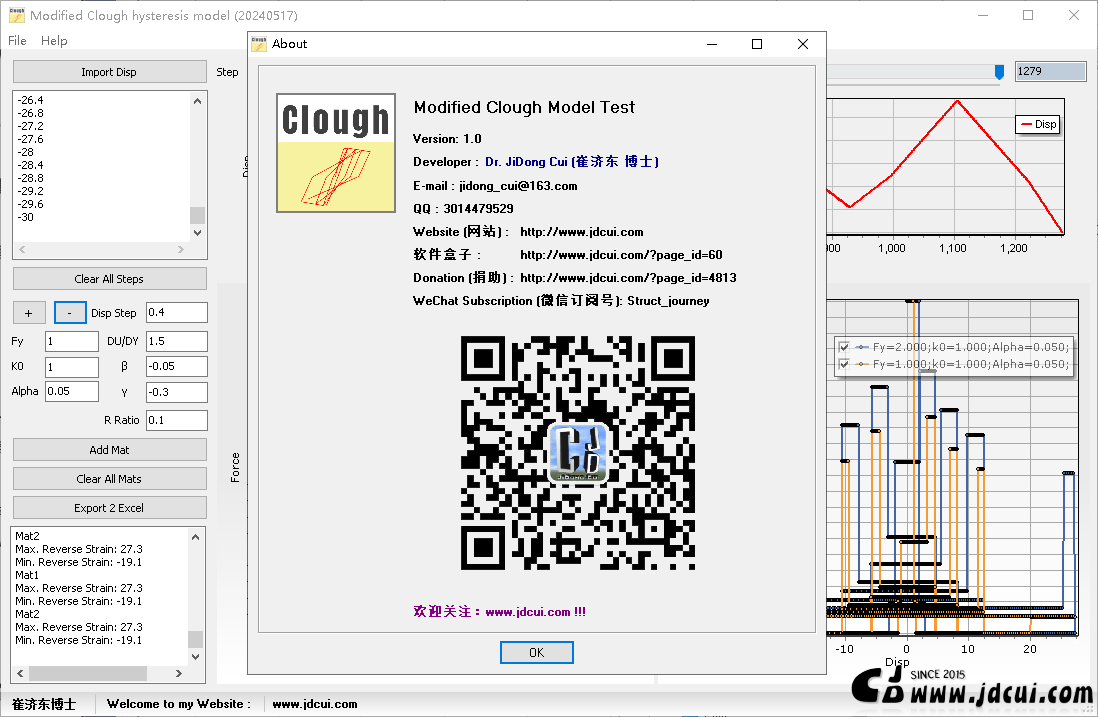
Task: Toggle Fy=1.000 series checkbox in legend
Action: click(x=845, y=364)
